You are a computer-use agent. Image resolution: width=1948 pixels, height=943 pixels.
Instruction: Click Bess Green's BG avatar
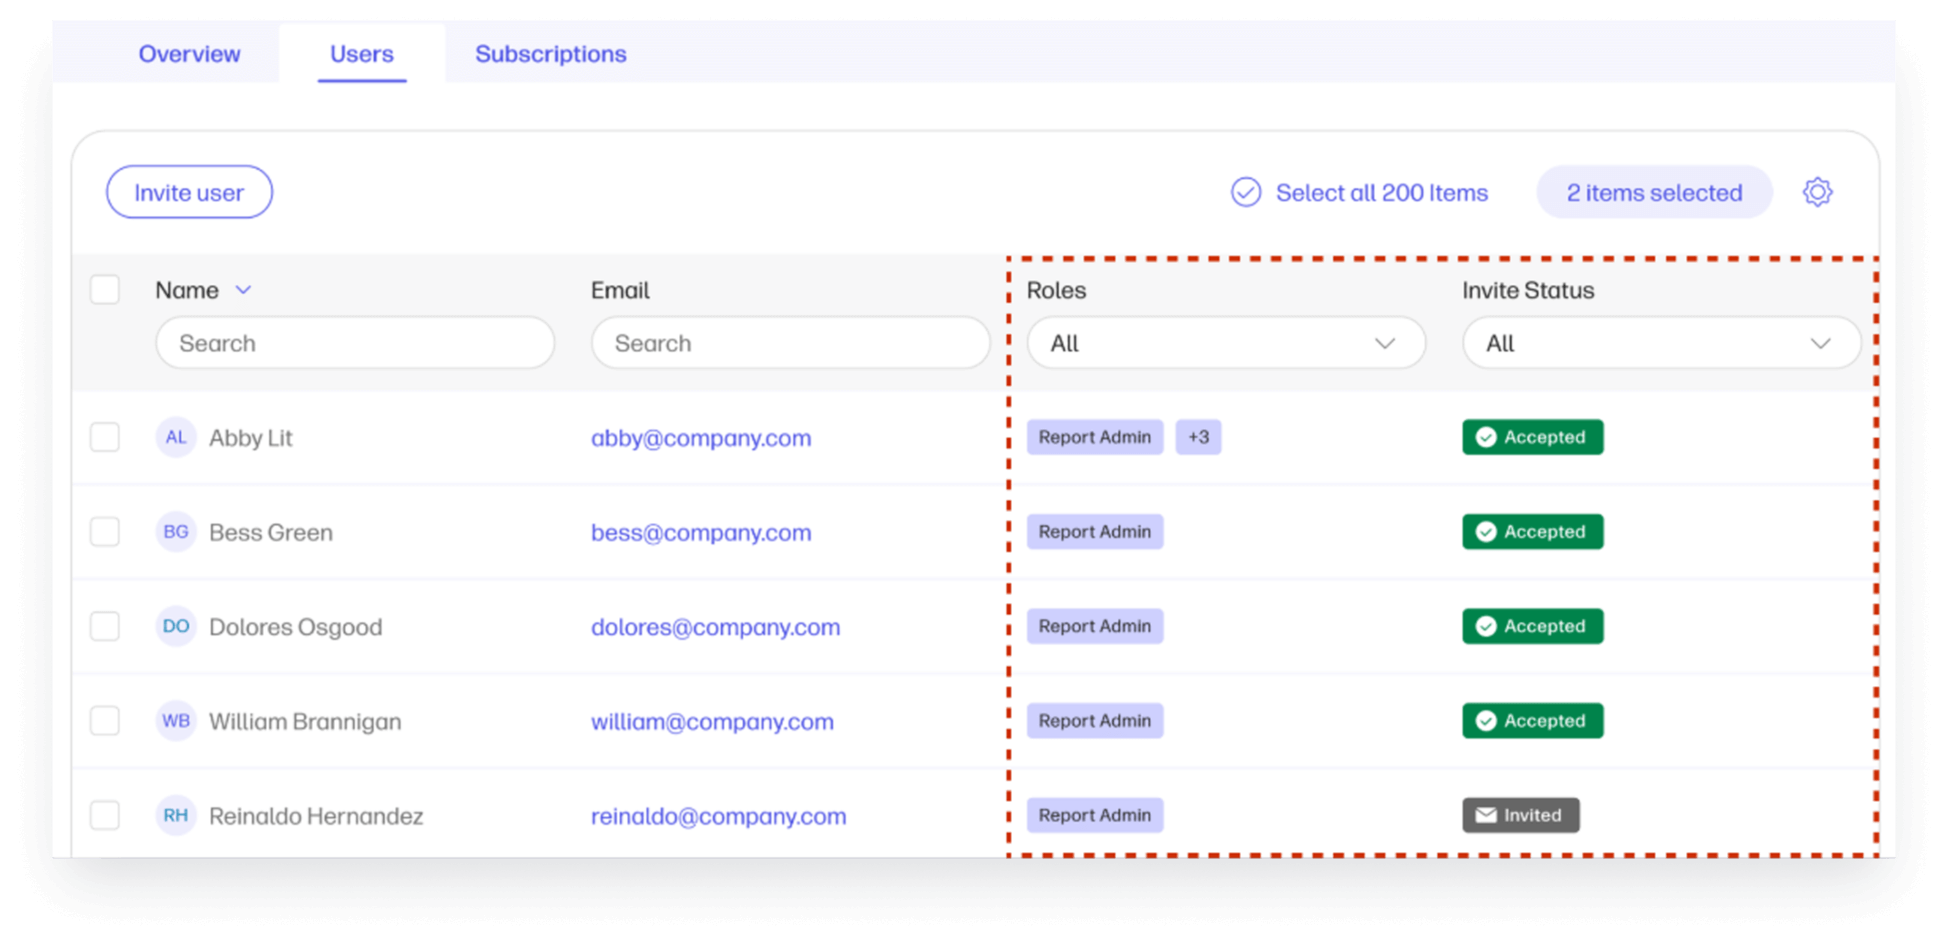pyautogui.click(x=175, y=532)
